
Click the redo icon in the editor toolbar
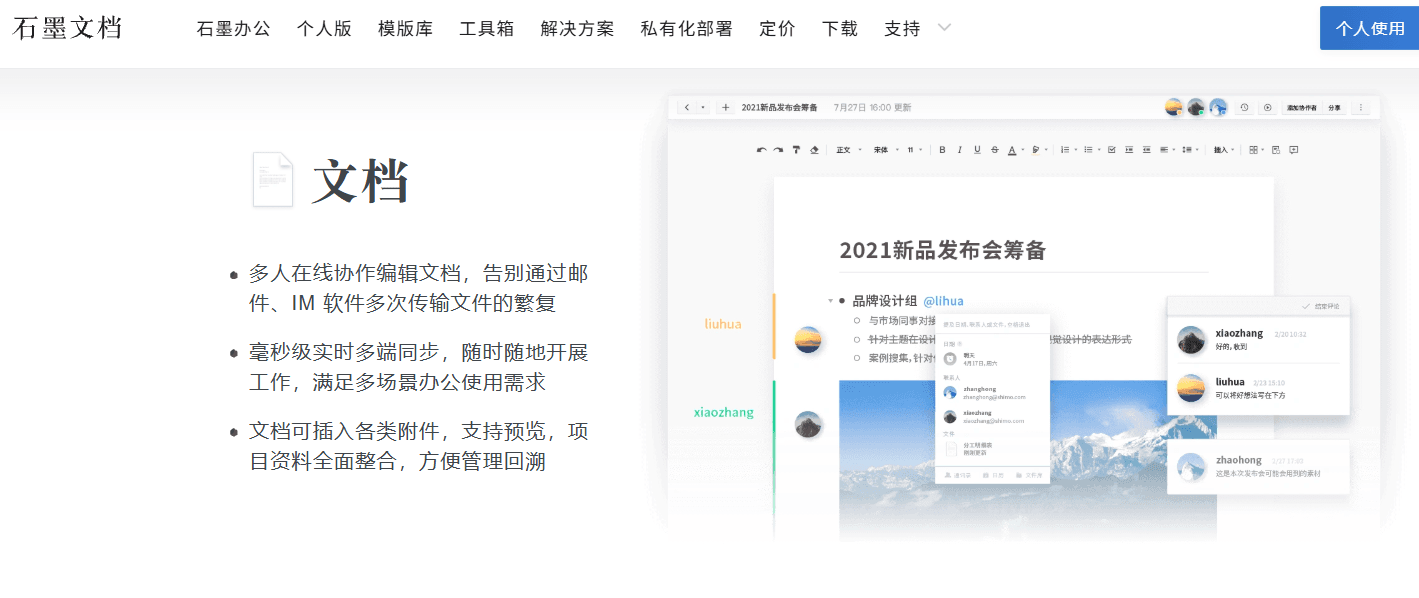[778, 150]
